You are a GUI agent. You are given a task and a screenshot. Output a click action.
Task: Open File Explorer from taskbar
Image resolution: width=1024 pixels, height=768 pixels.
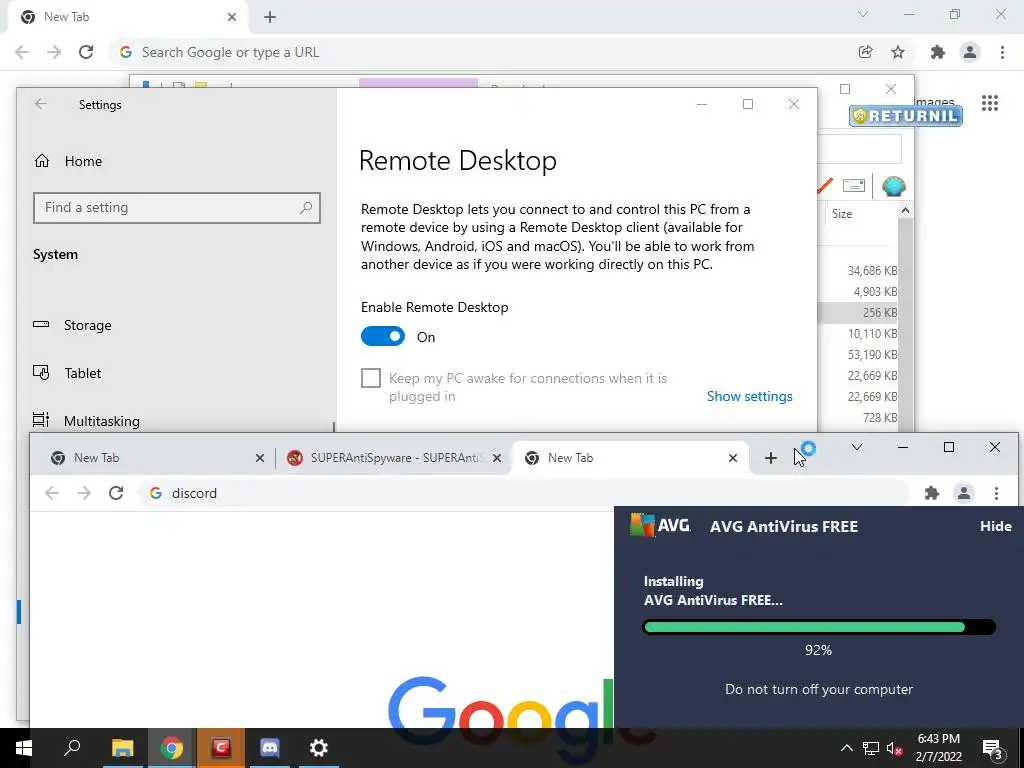click(x=122, y=748)
